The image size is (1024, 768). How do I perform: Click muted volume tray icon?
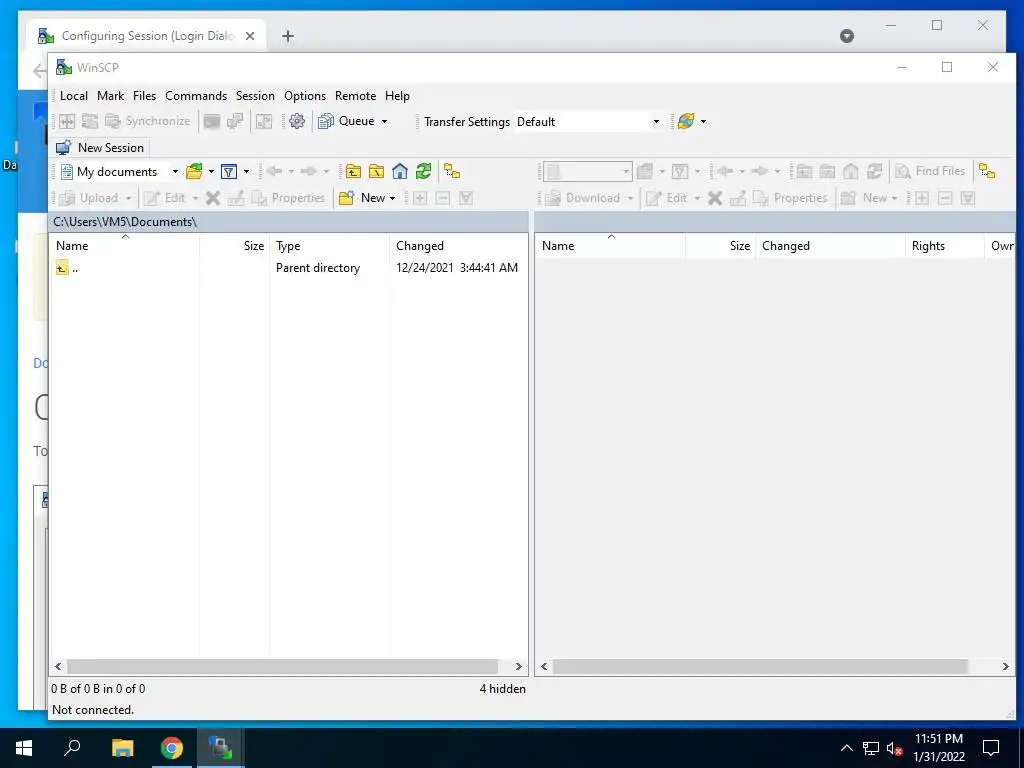pos(894,748)
